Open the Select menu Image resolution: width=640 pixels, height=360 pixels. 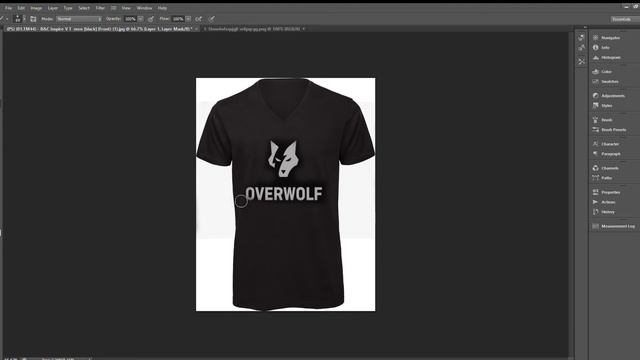coord(84,8)
